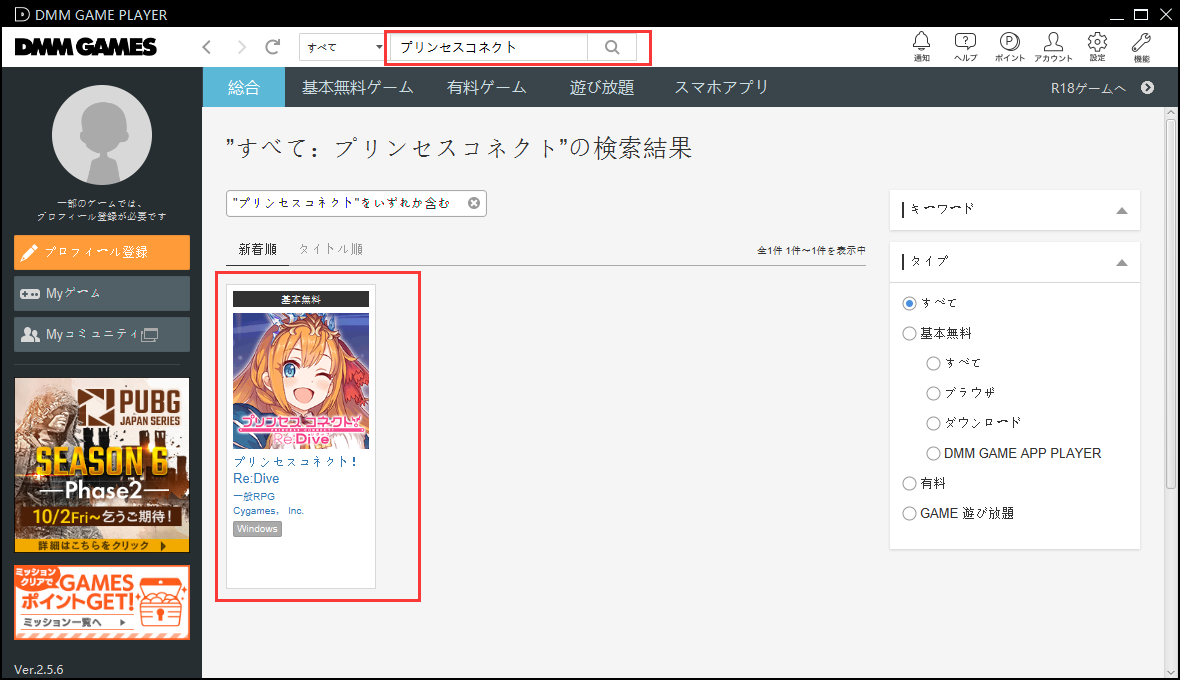Click the 全1件 result count text
Image resolution: width=1180 pixels, height=680 pixels.
(810, 250)
